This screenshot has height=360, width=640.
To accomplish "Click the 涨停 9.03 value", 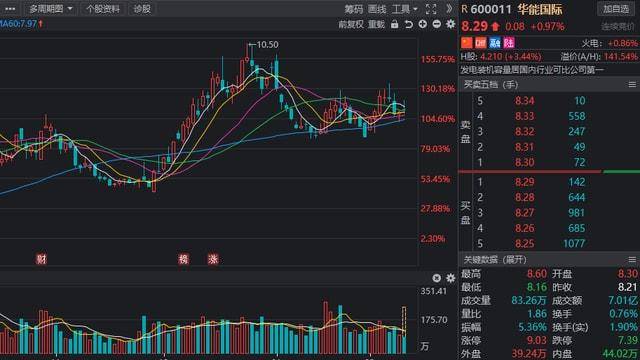I will tap(536, 340).
